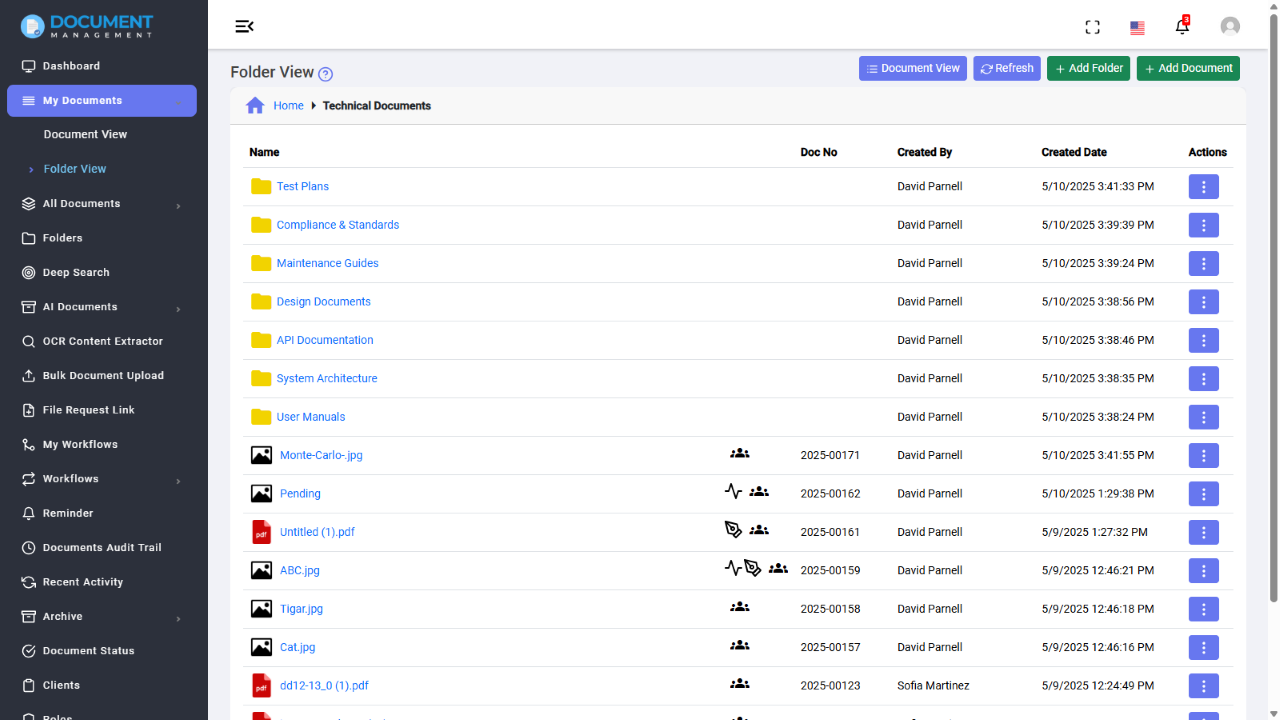Click the PDF icon beside dd12-13_0 (1).pdf
This screenshot has width=1280, height=720.
point(261,685)
